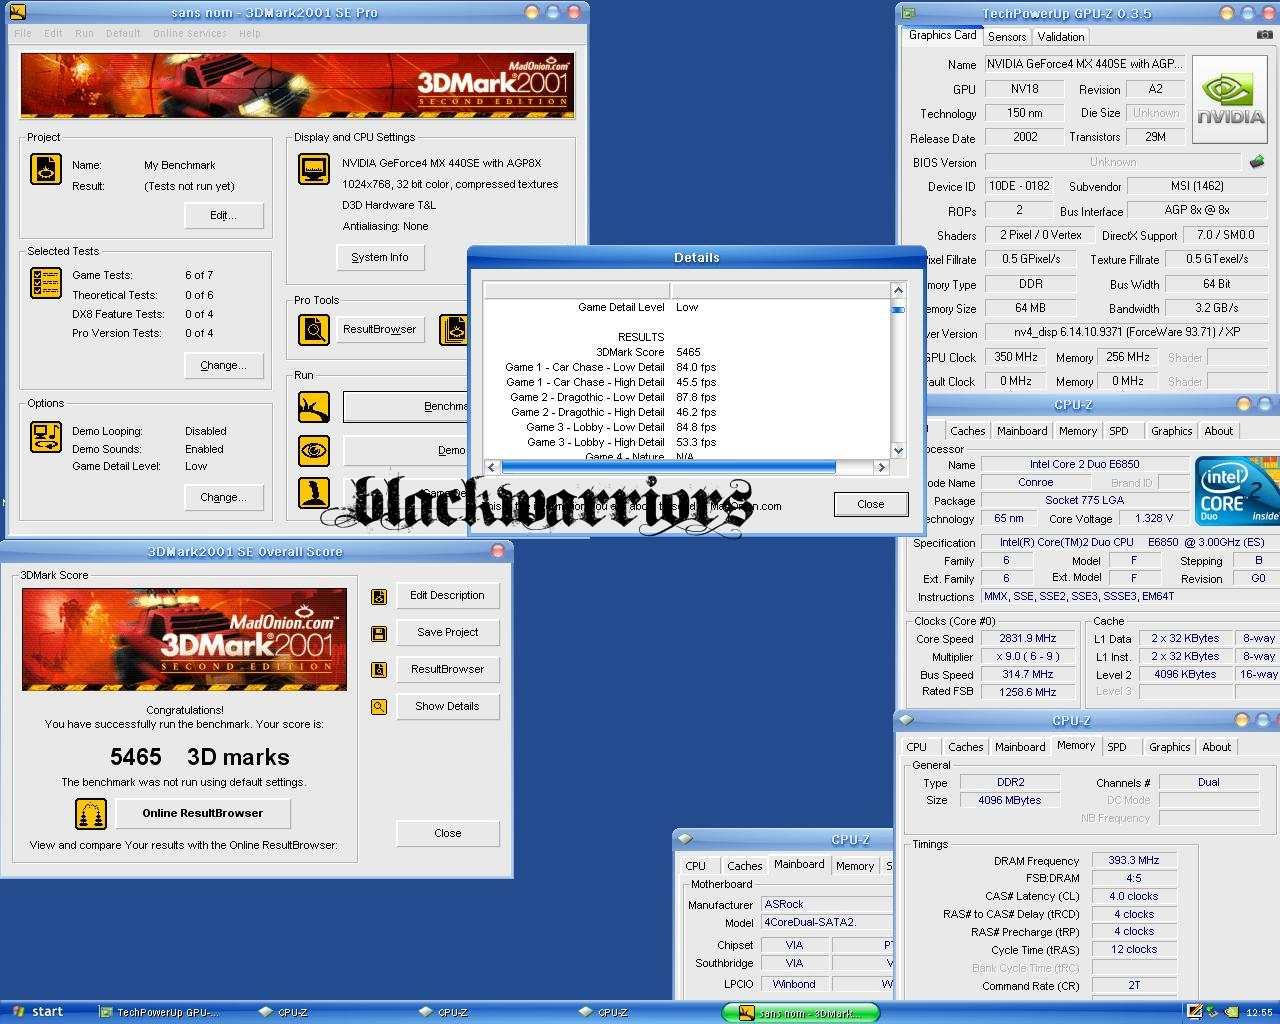The width and height of the screenshot is (1280, 1024).
Task: Switch to the Sensors tab in GPU-Z
Action: pos(1007,36)
